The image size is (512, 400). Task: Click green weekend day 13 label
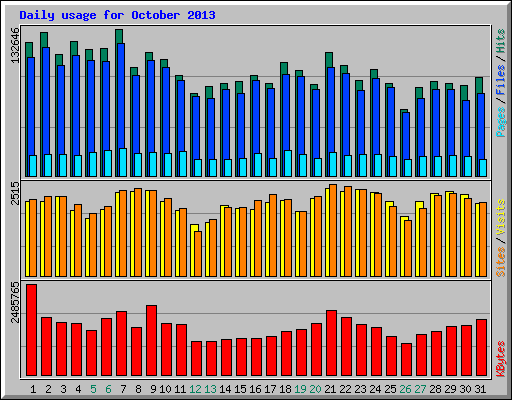210,389
